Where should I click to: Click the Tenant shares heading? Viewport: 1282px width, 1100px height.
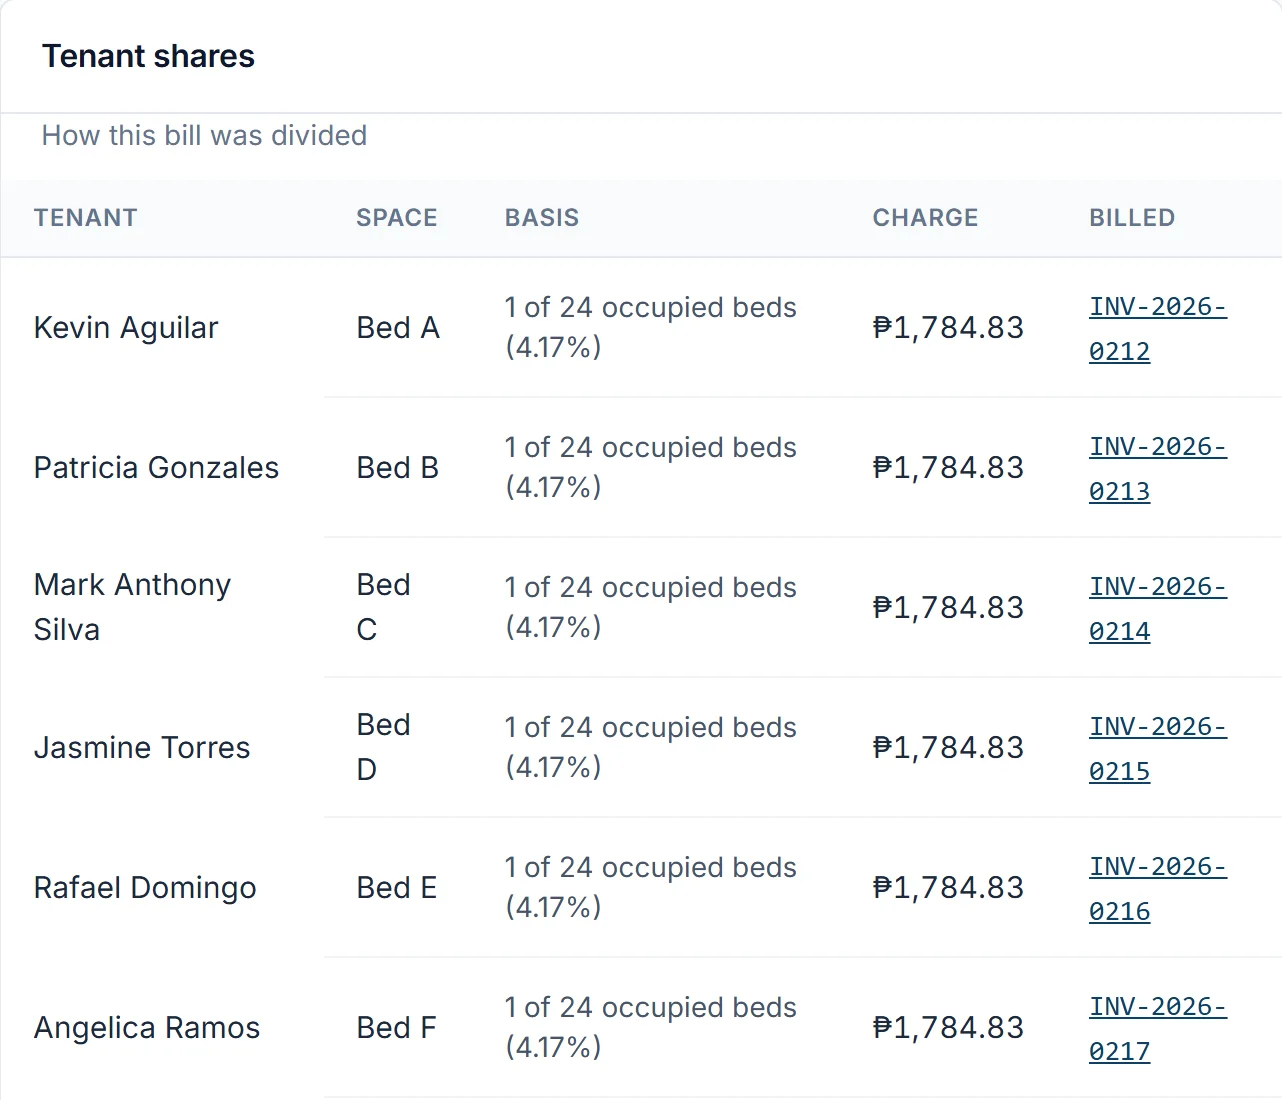coord(148,56)
